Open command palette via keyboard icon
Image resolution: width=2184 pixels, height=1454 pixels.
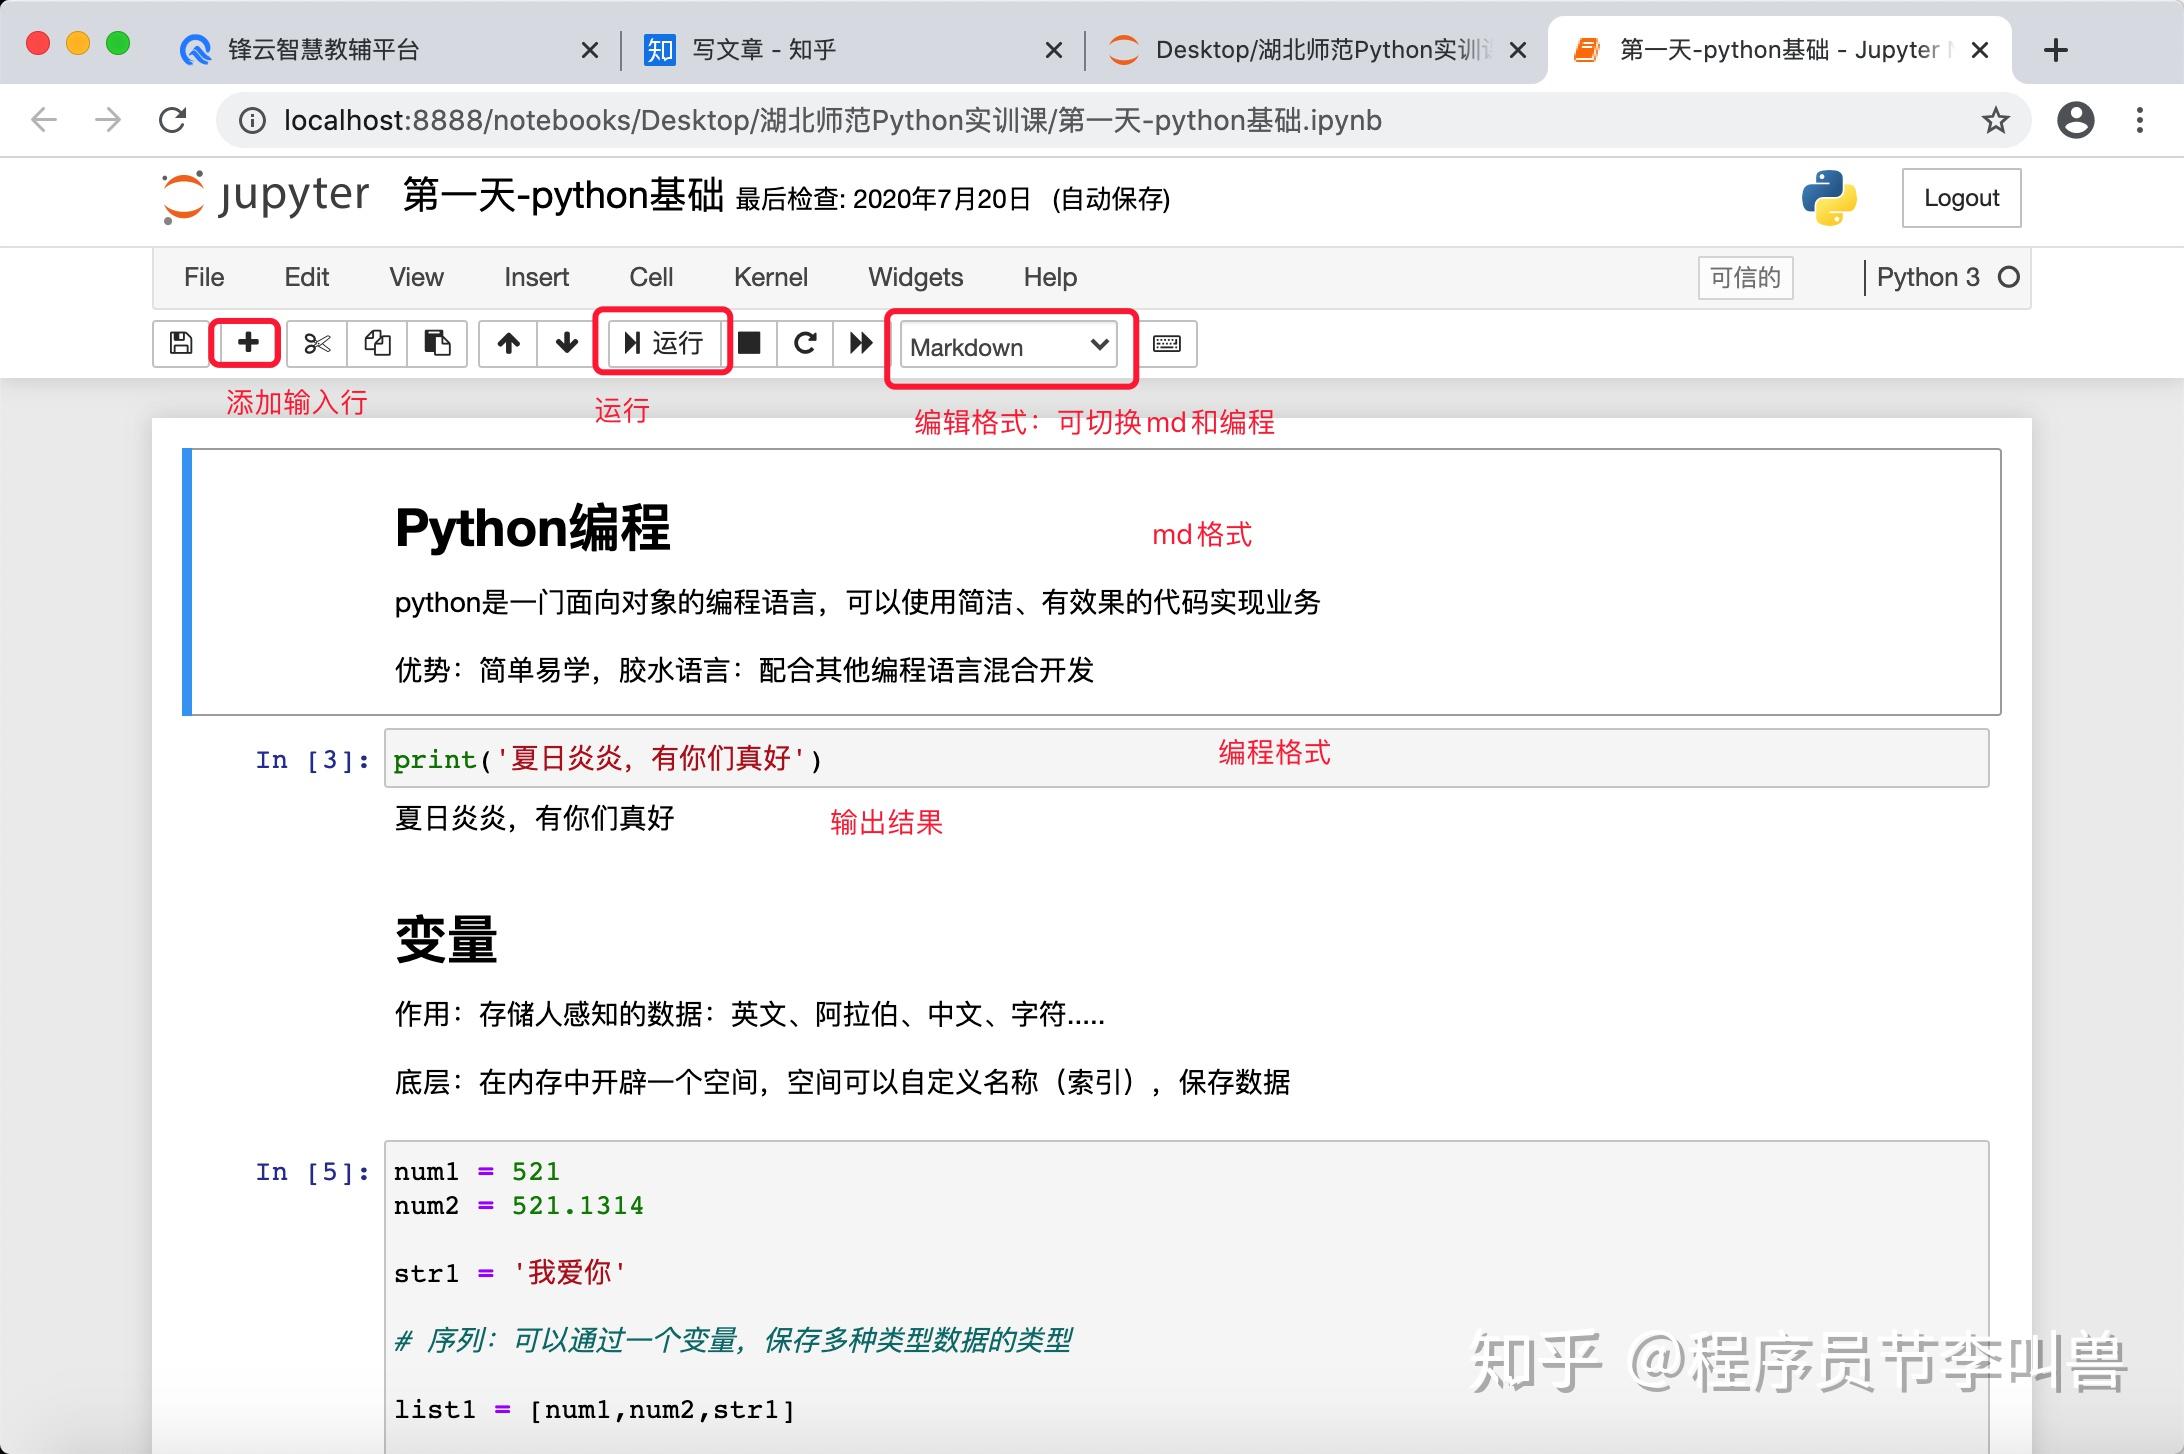click(1167, 343)
